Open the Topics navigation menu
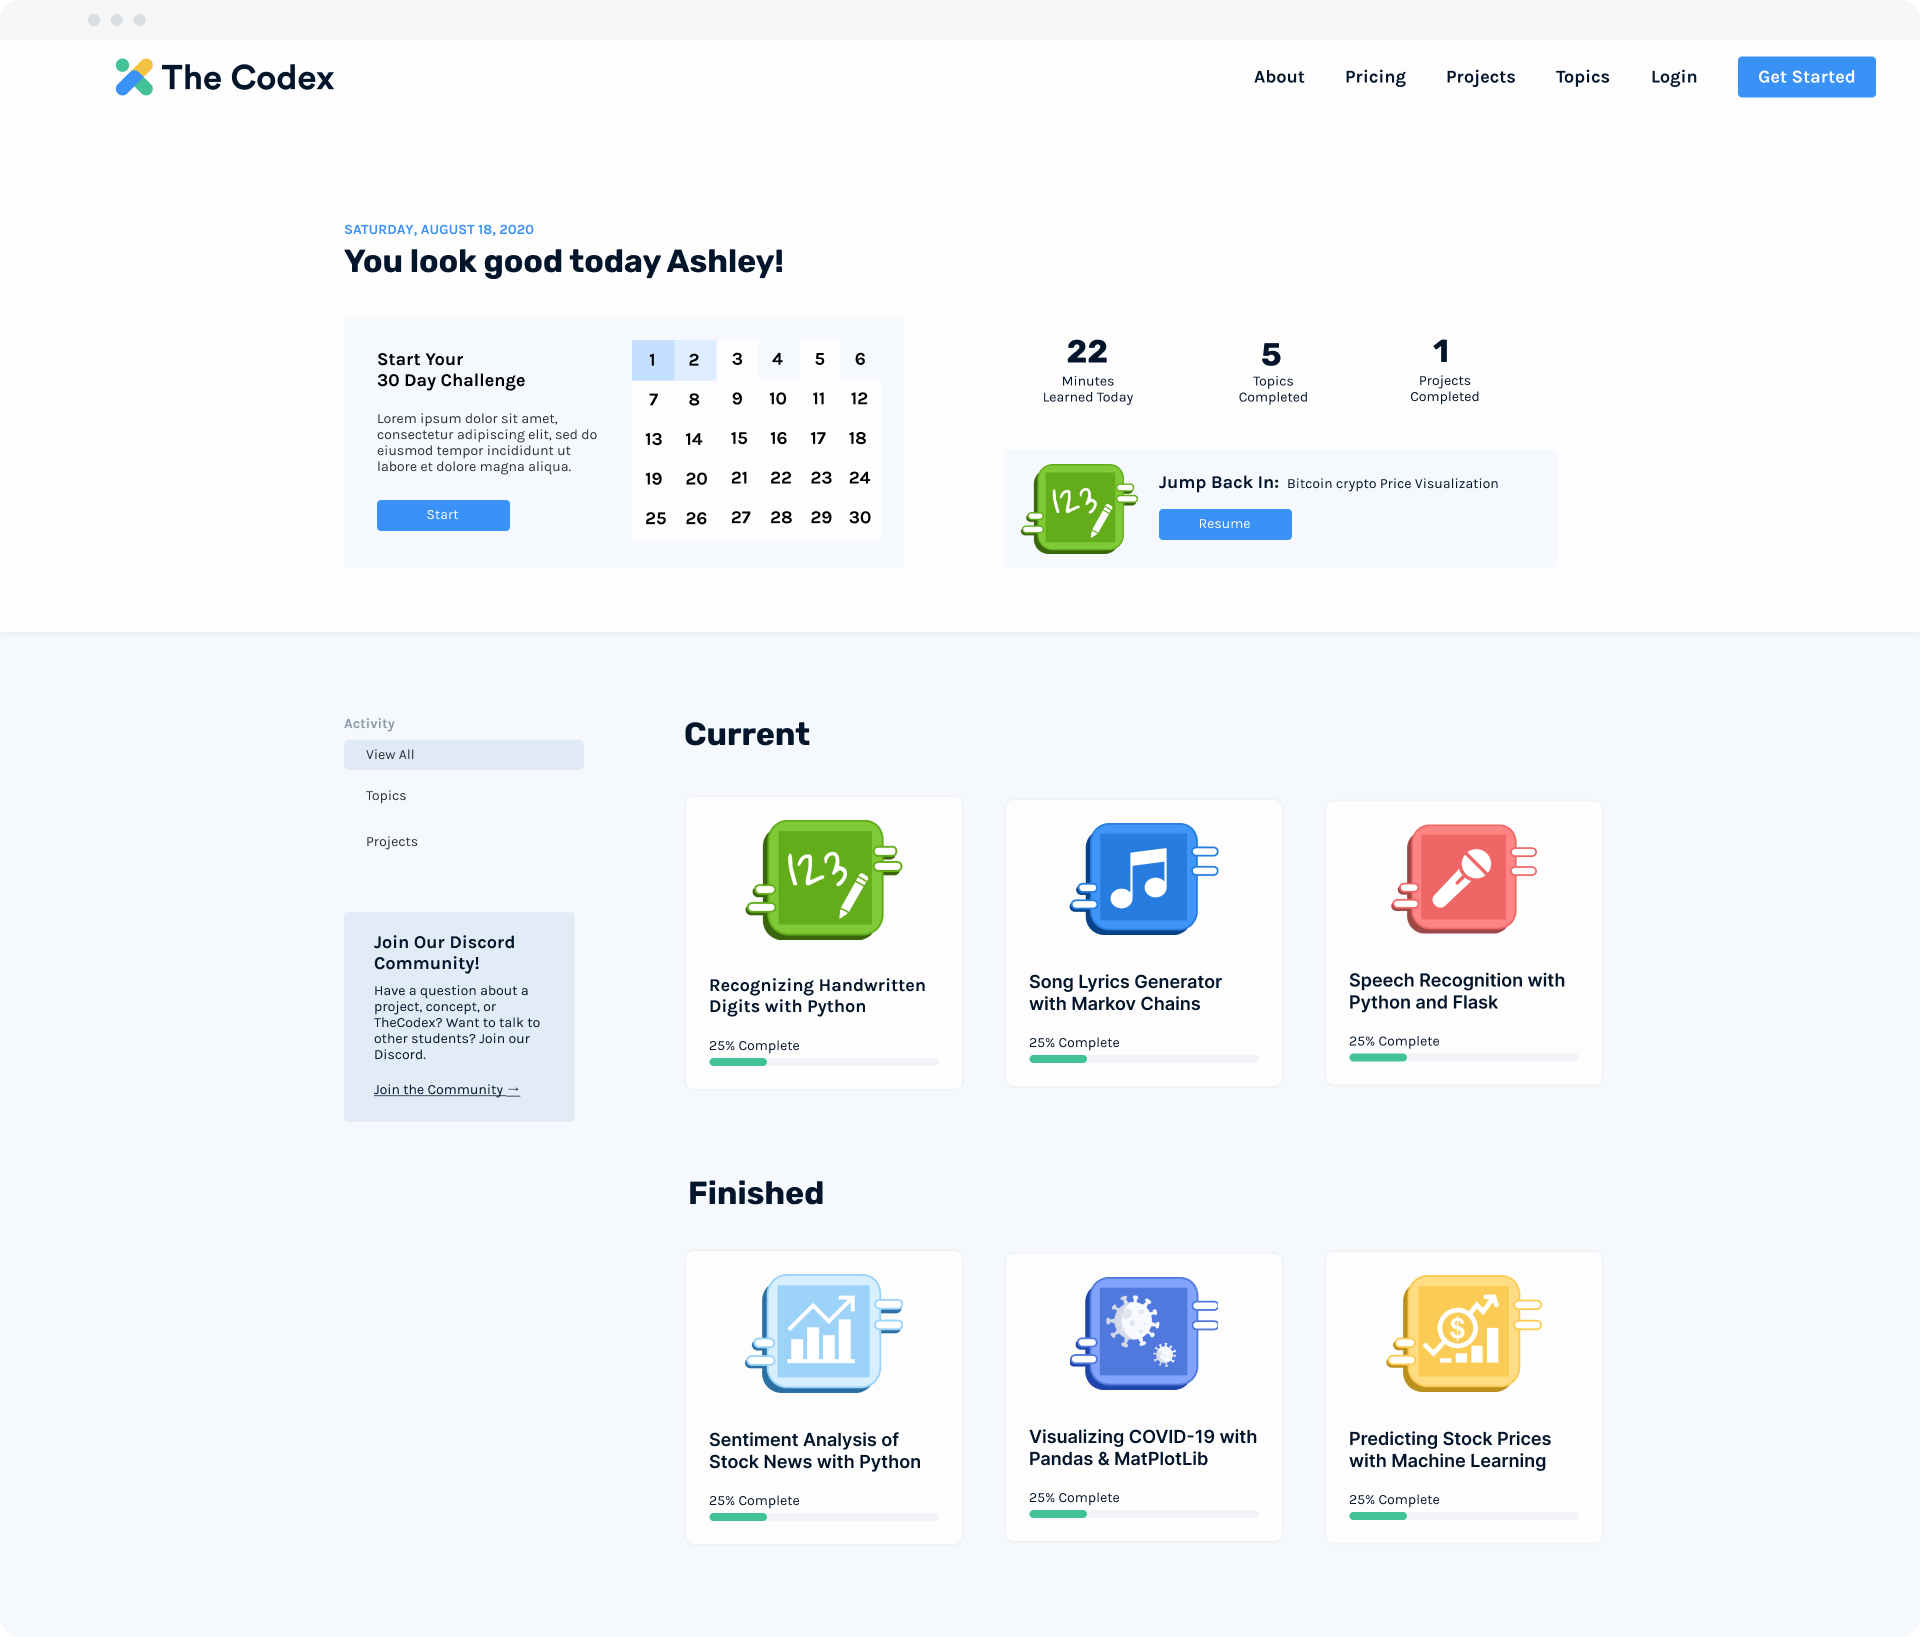This screenshot has width=1920, height=1637. coord(1579,76)
